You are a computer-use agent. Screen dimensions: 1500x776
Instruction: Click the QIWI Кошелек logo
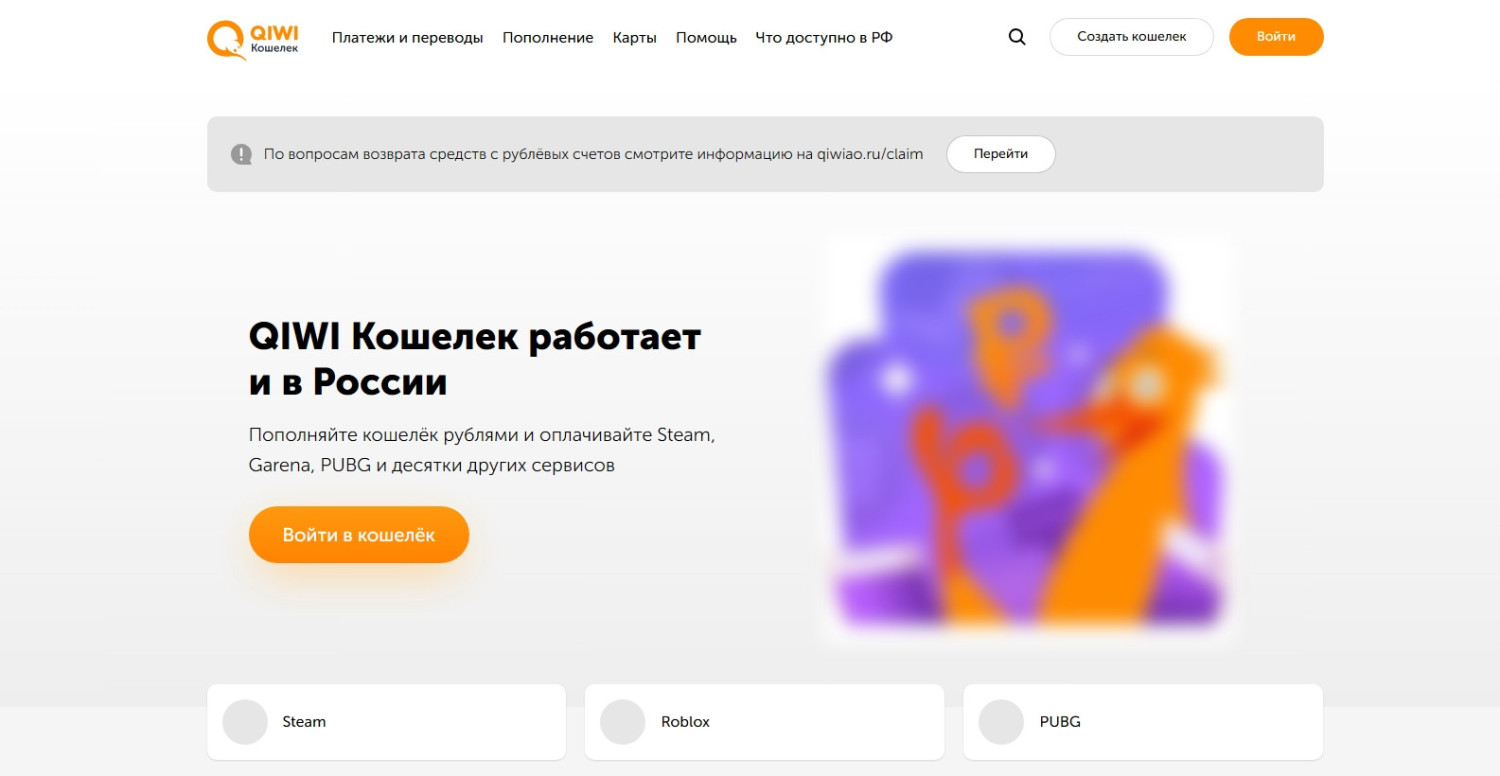pos(253,38)
